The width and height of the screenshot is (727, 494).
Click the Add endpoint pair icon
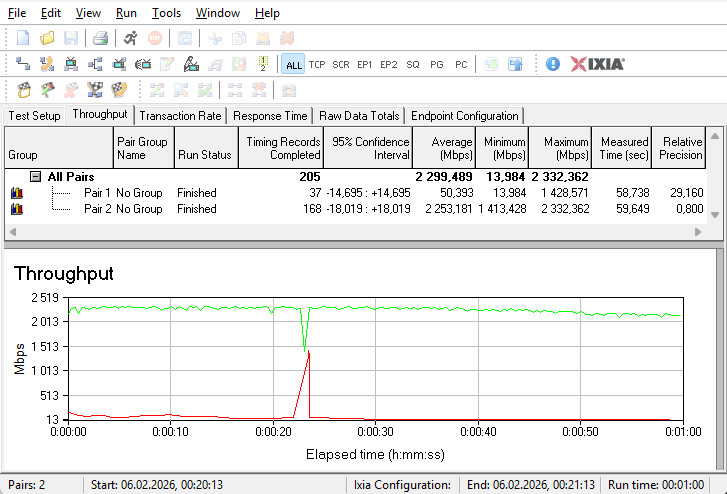pos(23,64)
